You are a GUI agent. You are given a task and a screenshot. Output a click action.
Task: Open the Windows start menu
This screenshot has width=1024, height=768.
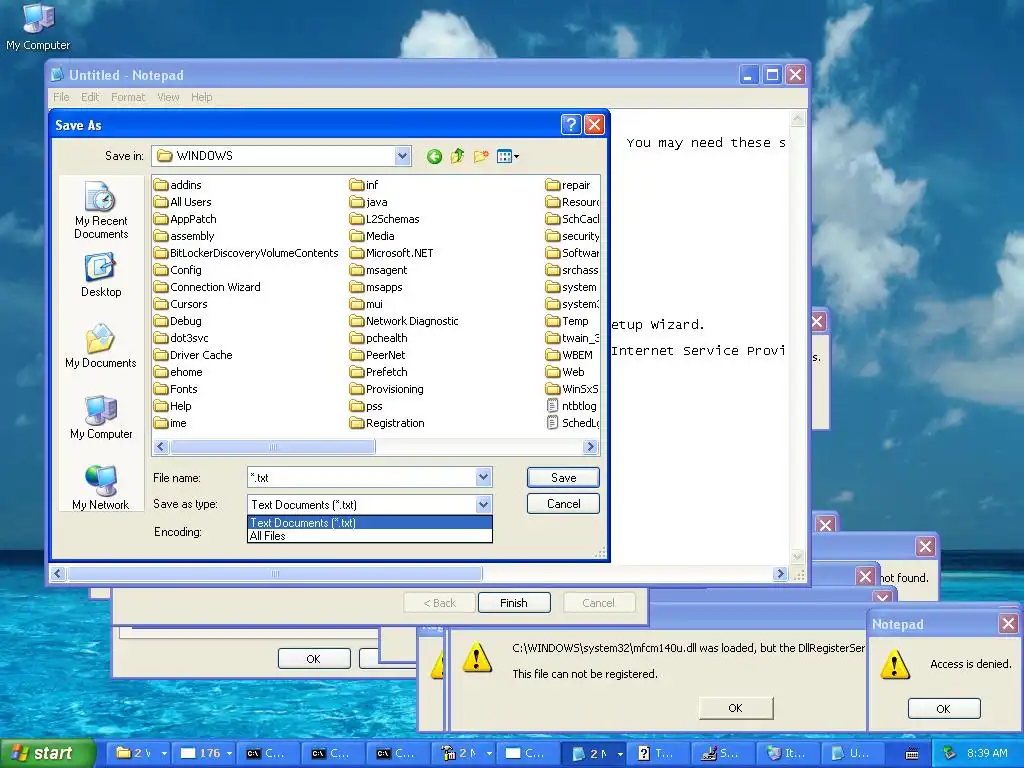pos(46,753)
